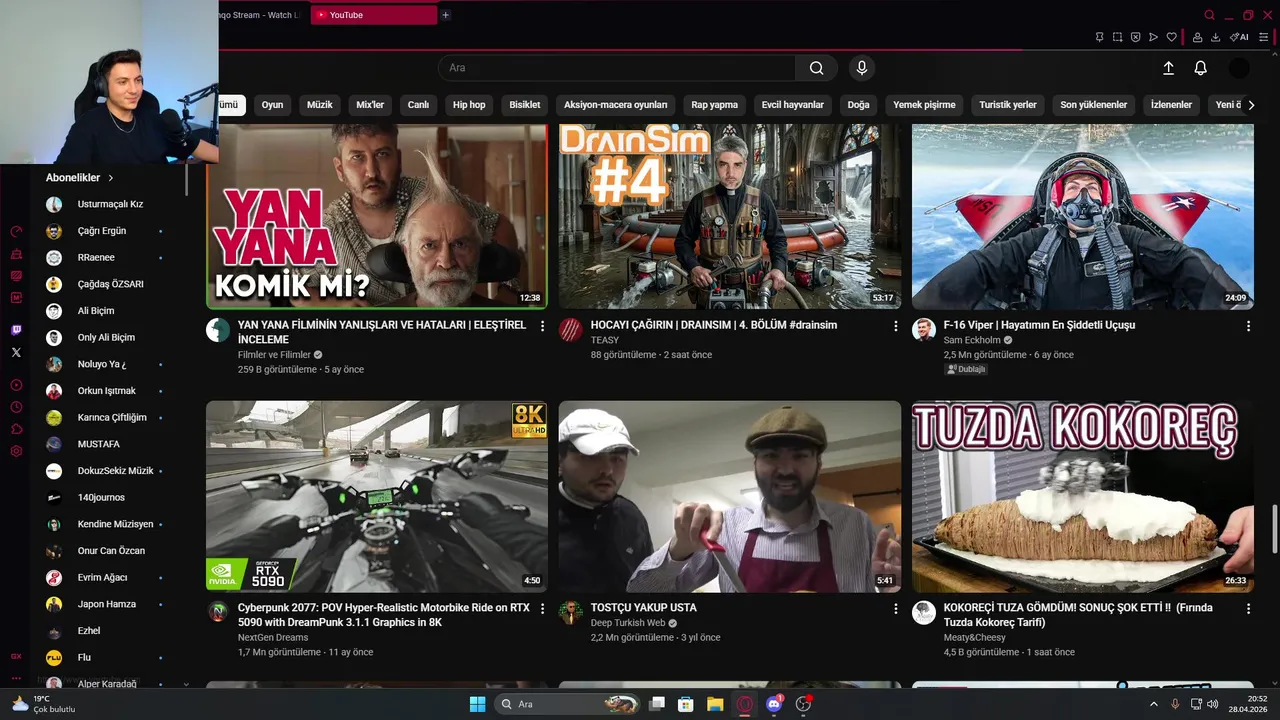Expand the Abonelikler section chevron
The height and width of the screenshot is (720, 1280).
click(x=111, y=178)
